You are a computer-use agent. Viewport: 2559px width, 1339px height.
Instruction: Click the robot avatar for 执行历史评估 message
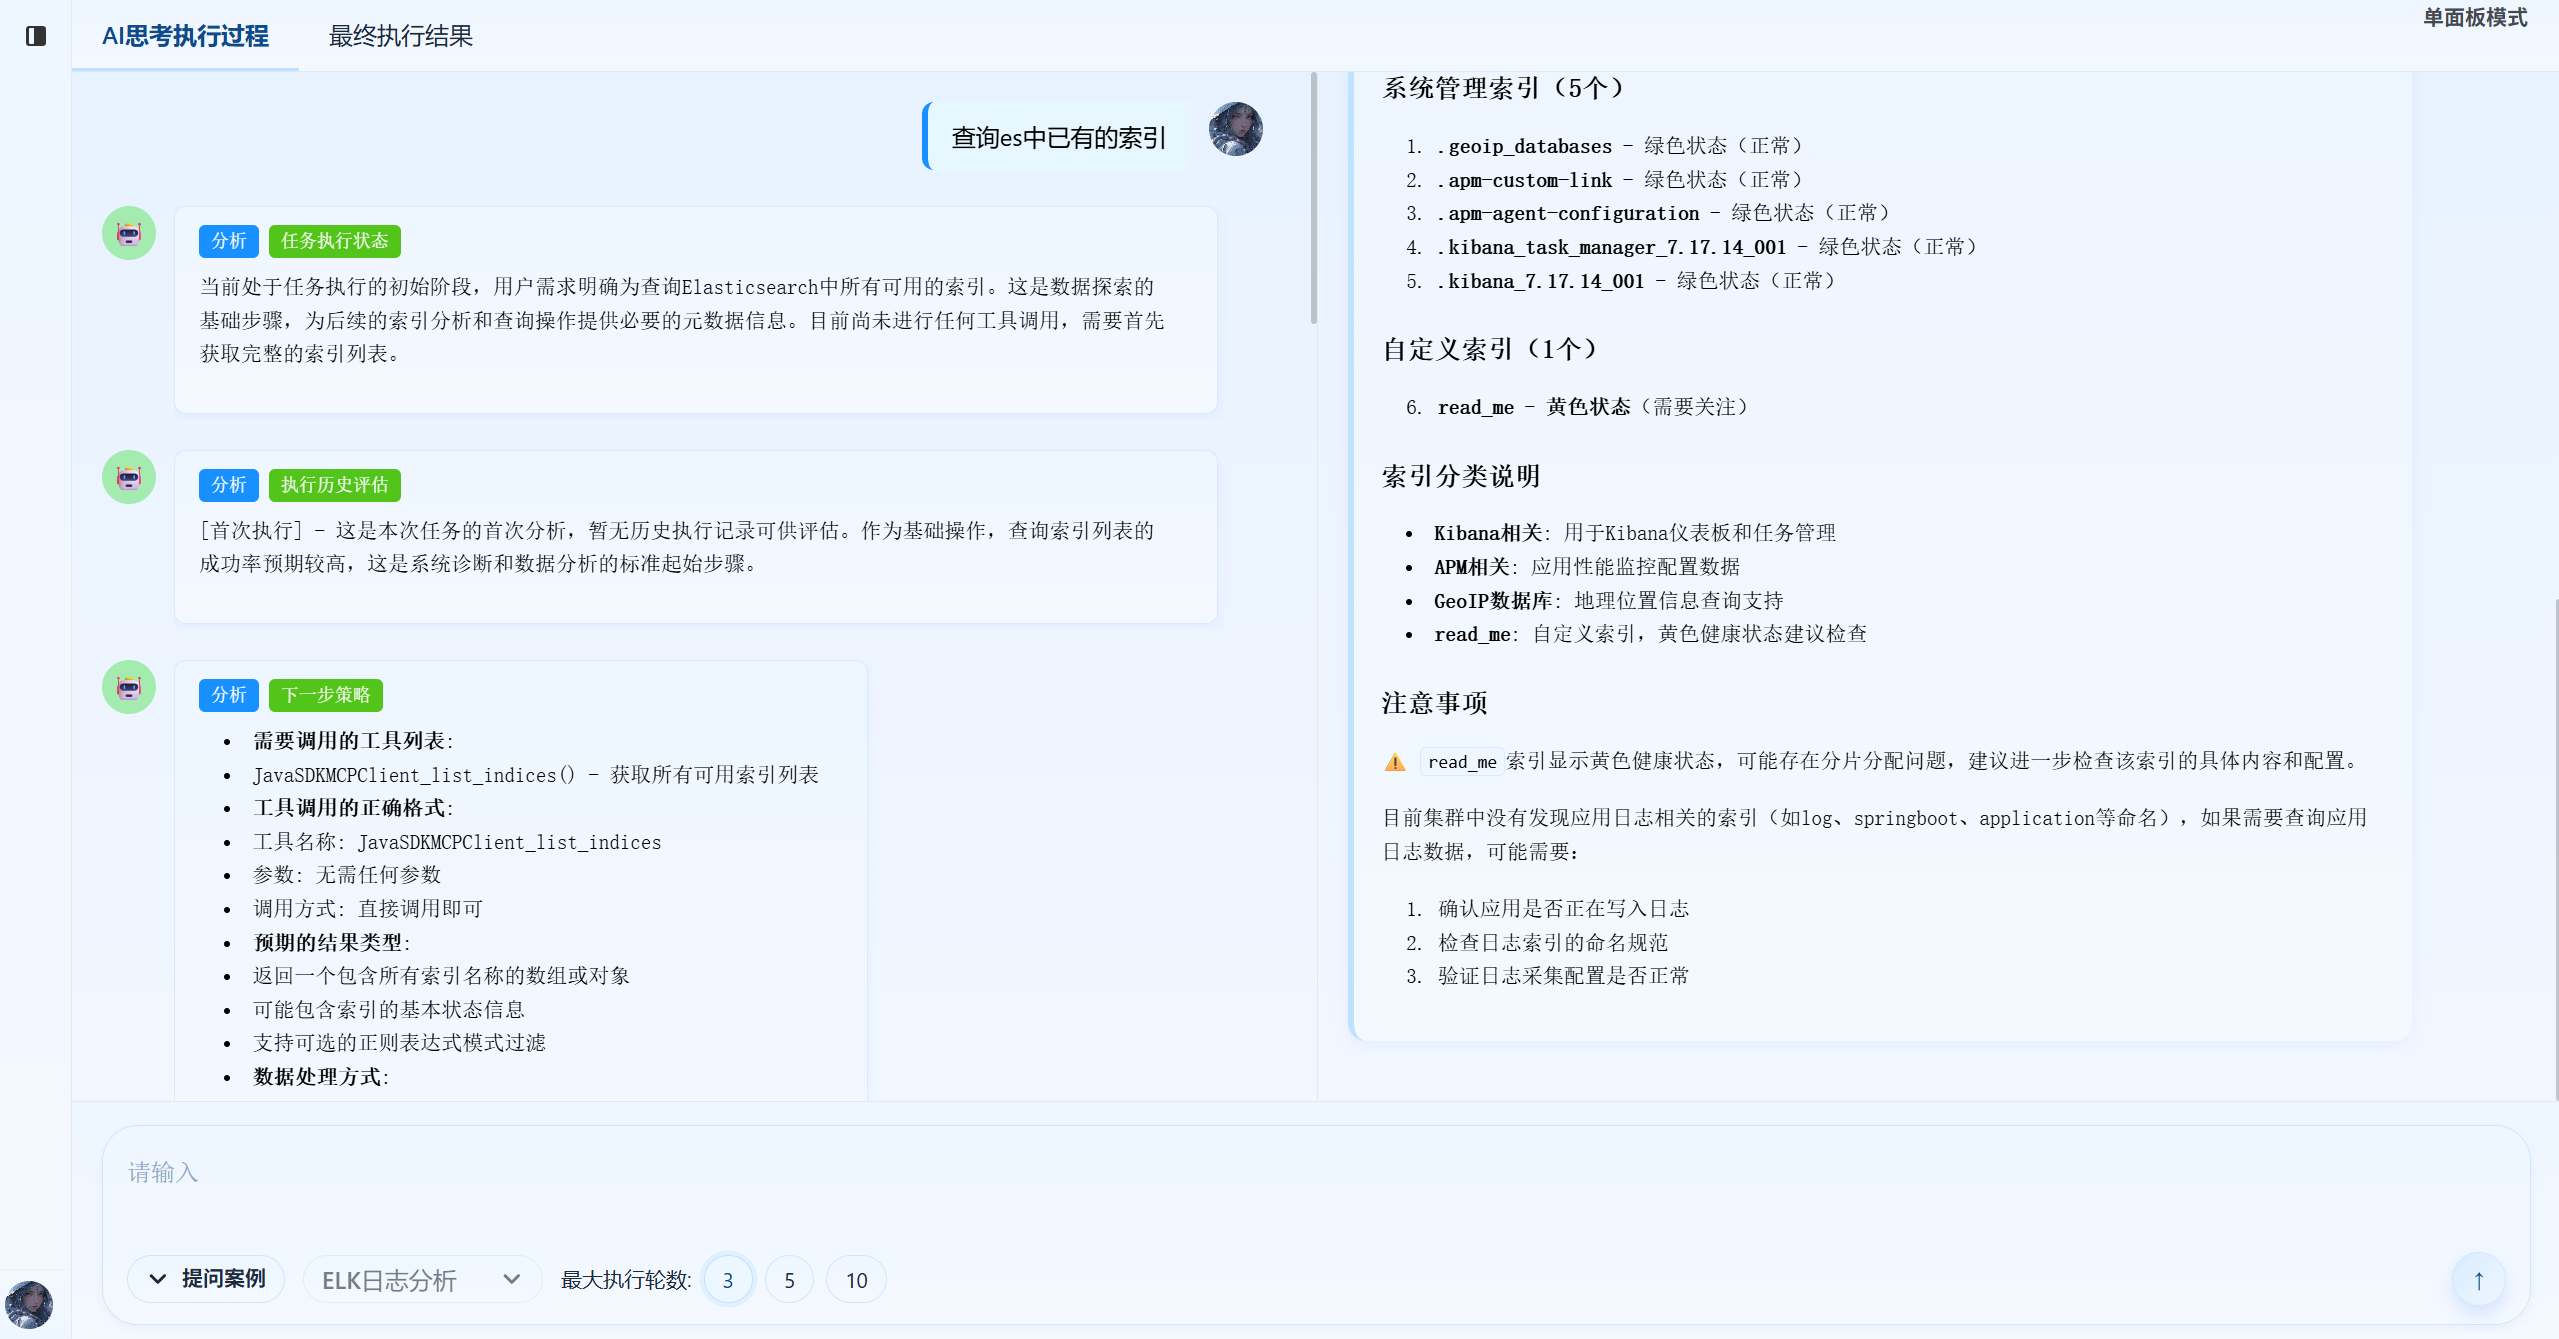pos(129,477)
